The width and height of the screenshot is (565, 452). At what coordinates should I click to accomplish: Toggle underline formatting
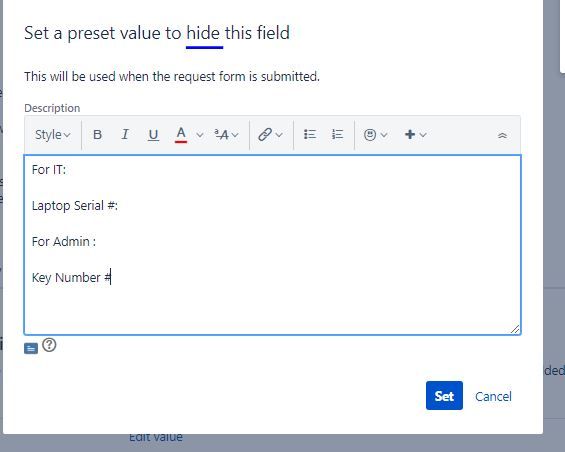pyautogui.click(x=153, y=135)
